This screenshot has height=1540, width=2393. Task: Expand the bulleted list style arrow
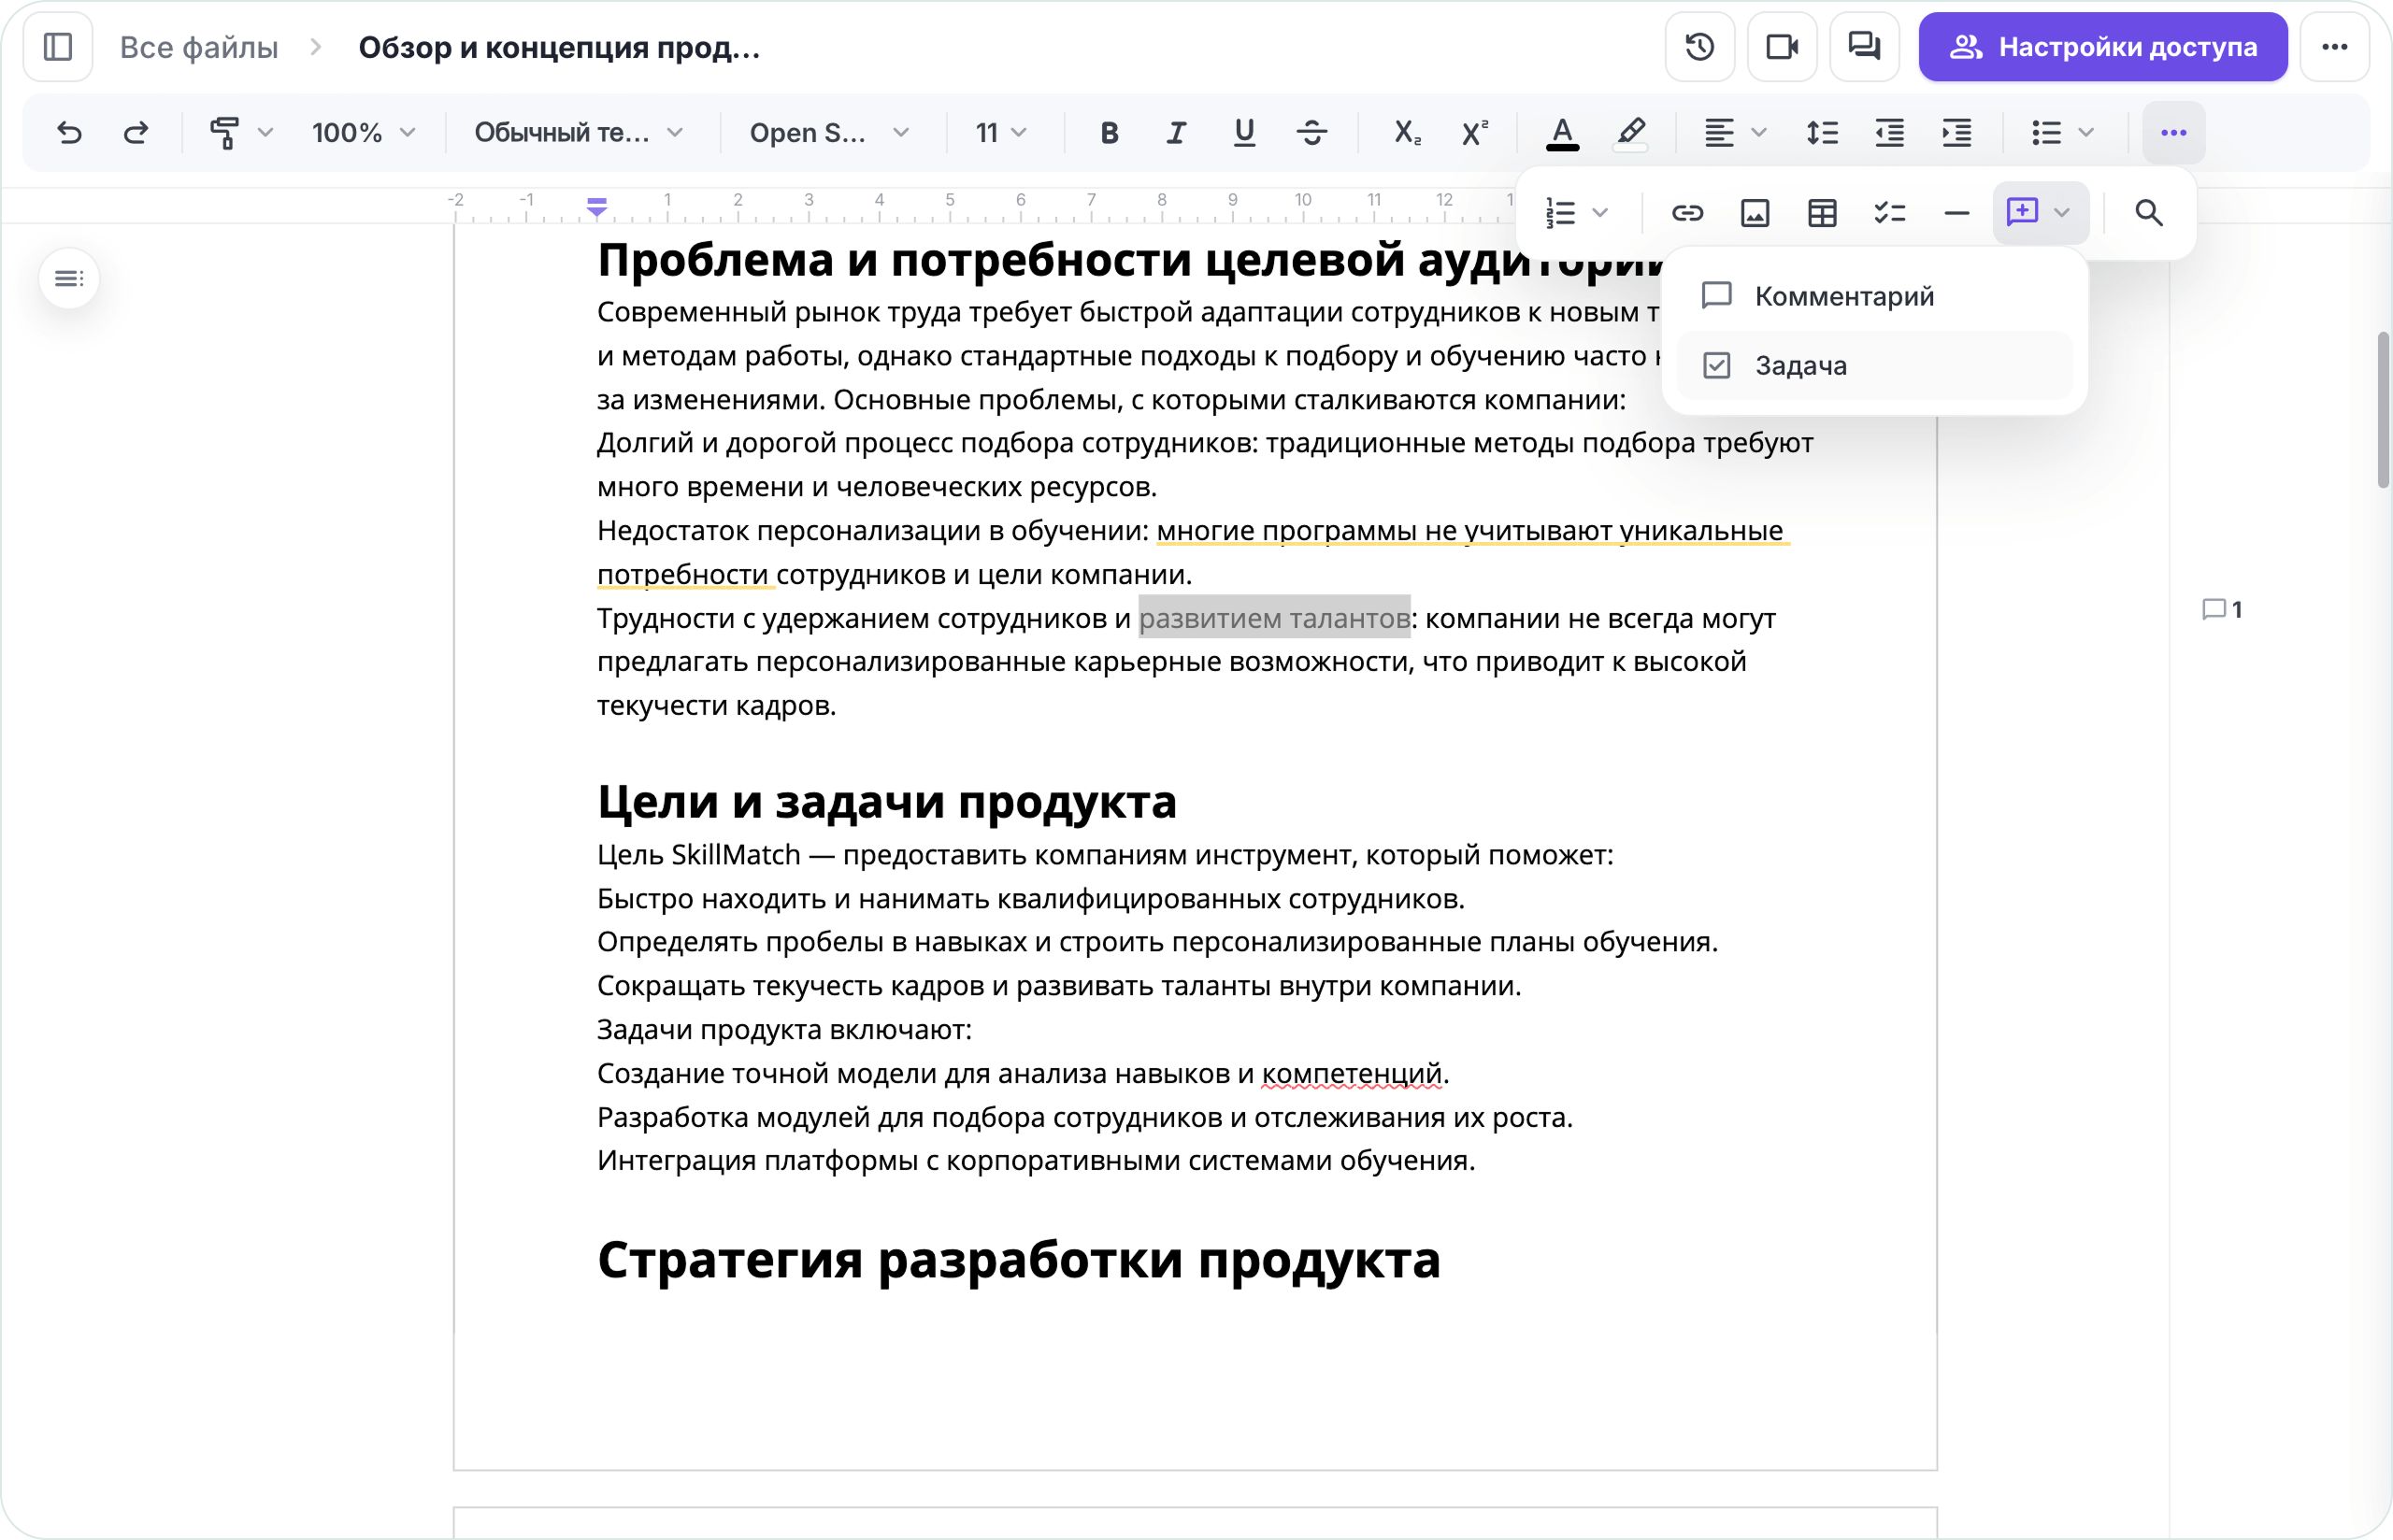pyautogui.click(x=2086, y=132)
